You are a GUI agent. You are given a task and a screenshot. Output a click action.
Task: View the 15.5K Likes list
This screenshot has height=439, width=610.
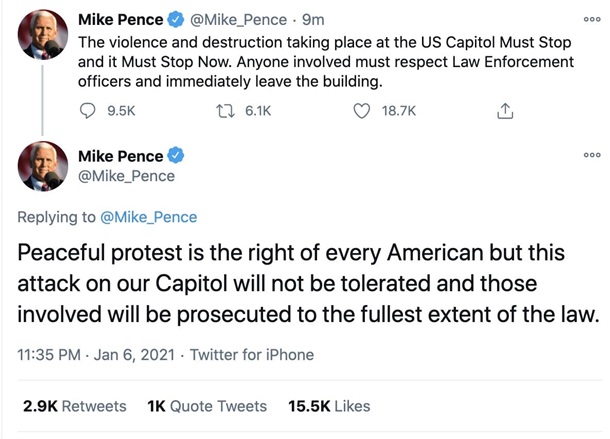tap(328, 405)
